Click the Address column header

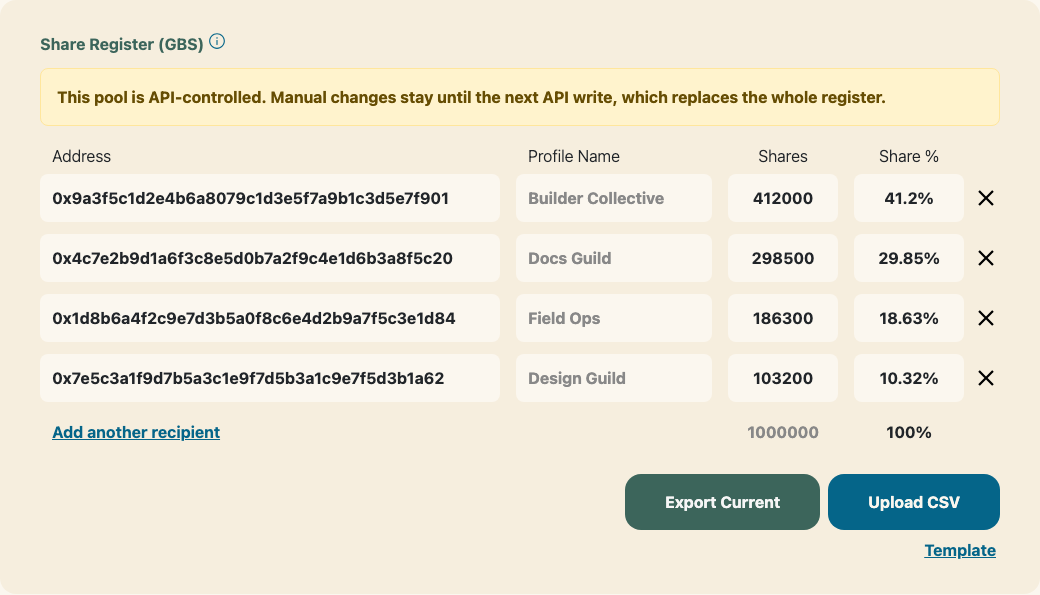click(x=82, y=157)
